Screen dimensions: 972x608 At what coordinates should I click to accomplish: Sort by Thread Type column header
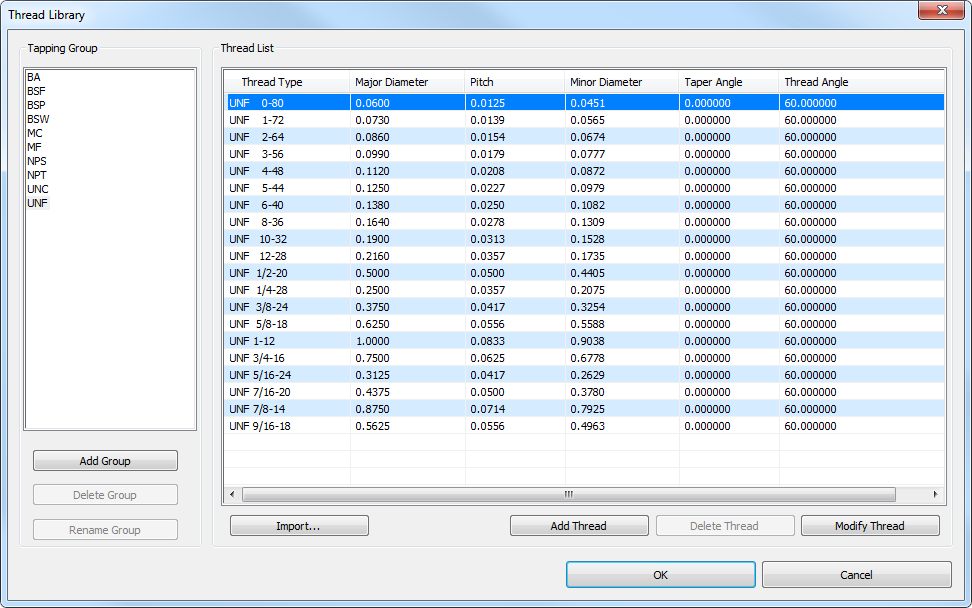coord(287,82)
